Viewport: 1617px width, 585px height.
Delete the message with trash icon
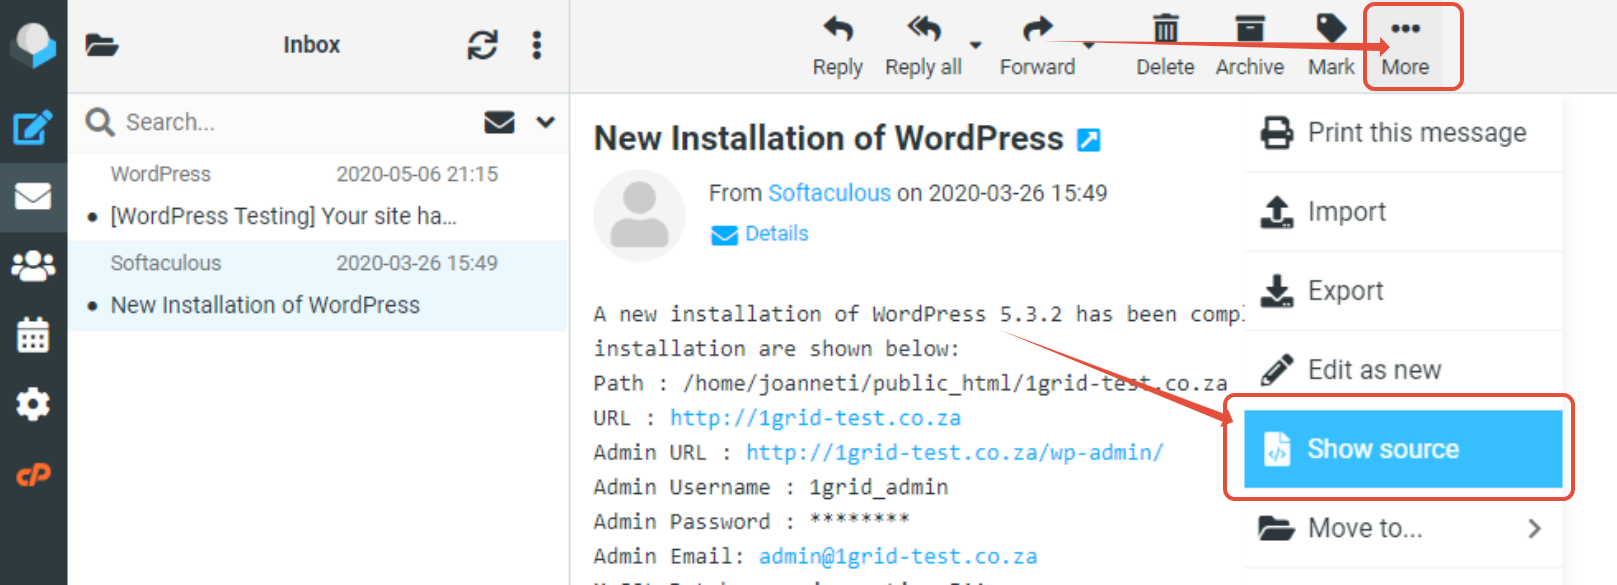click(1165, 46)
